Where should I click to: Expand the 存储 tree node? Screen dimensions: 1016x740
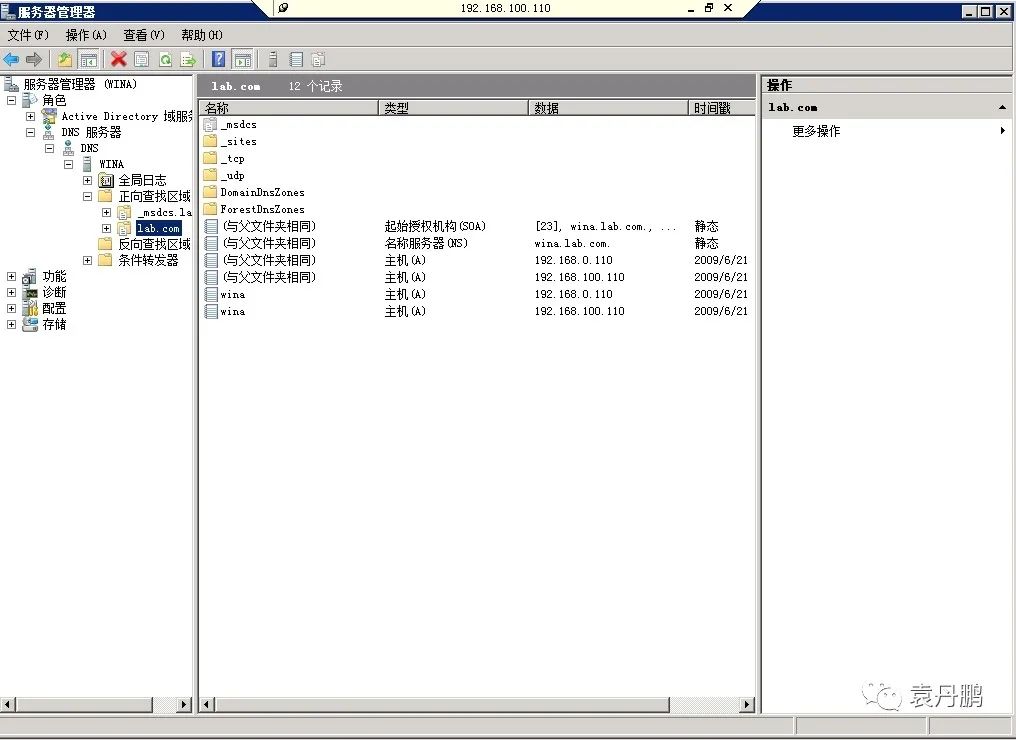click(x=11, y=325)
